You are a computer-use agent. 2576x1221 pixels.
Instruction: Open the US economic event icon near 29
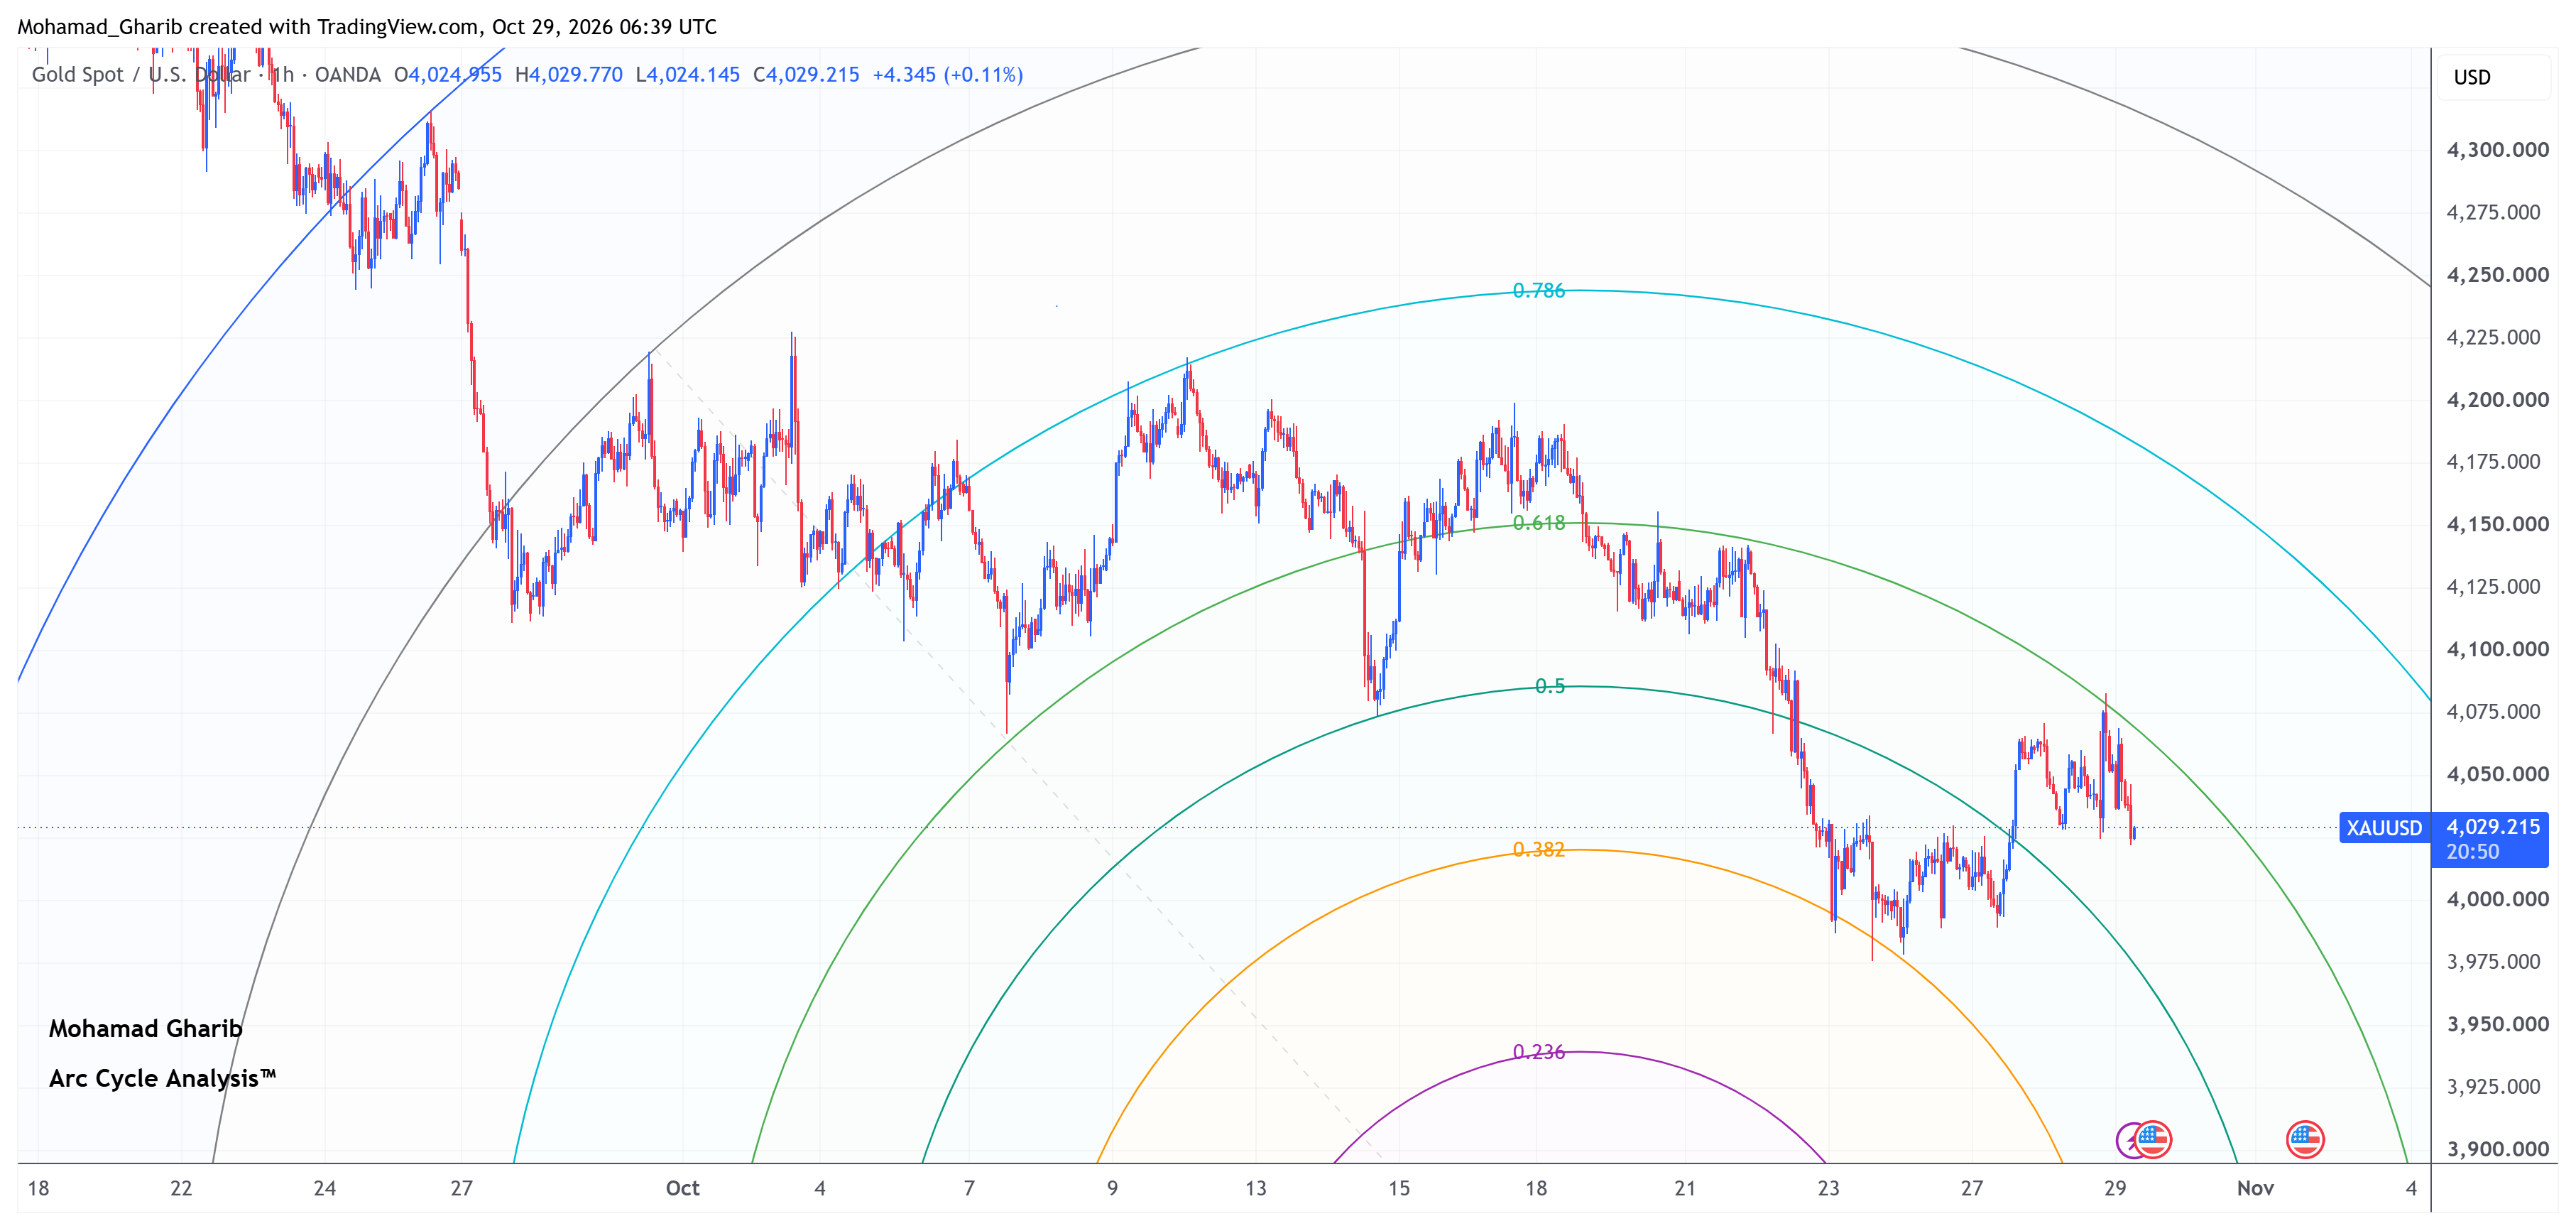pos(2153,1139)
